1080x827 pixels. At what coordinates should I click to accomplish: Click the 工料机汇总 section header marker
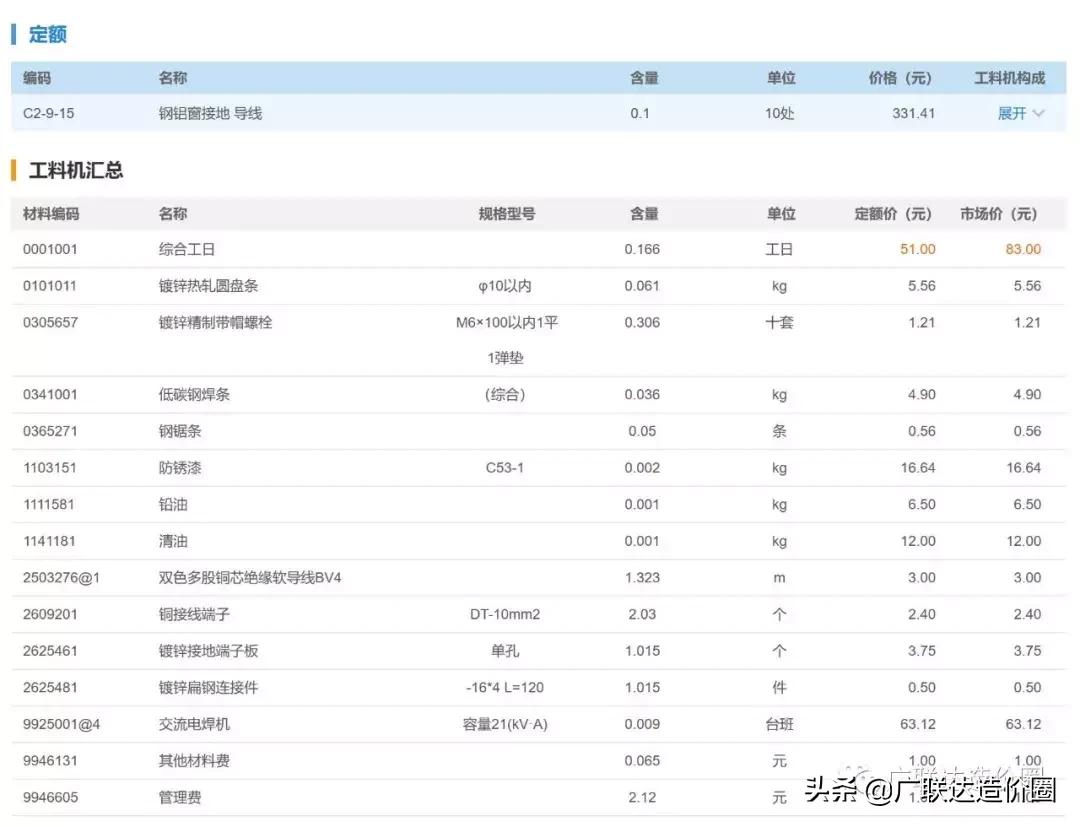(x=12, y=169)
